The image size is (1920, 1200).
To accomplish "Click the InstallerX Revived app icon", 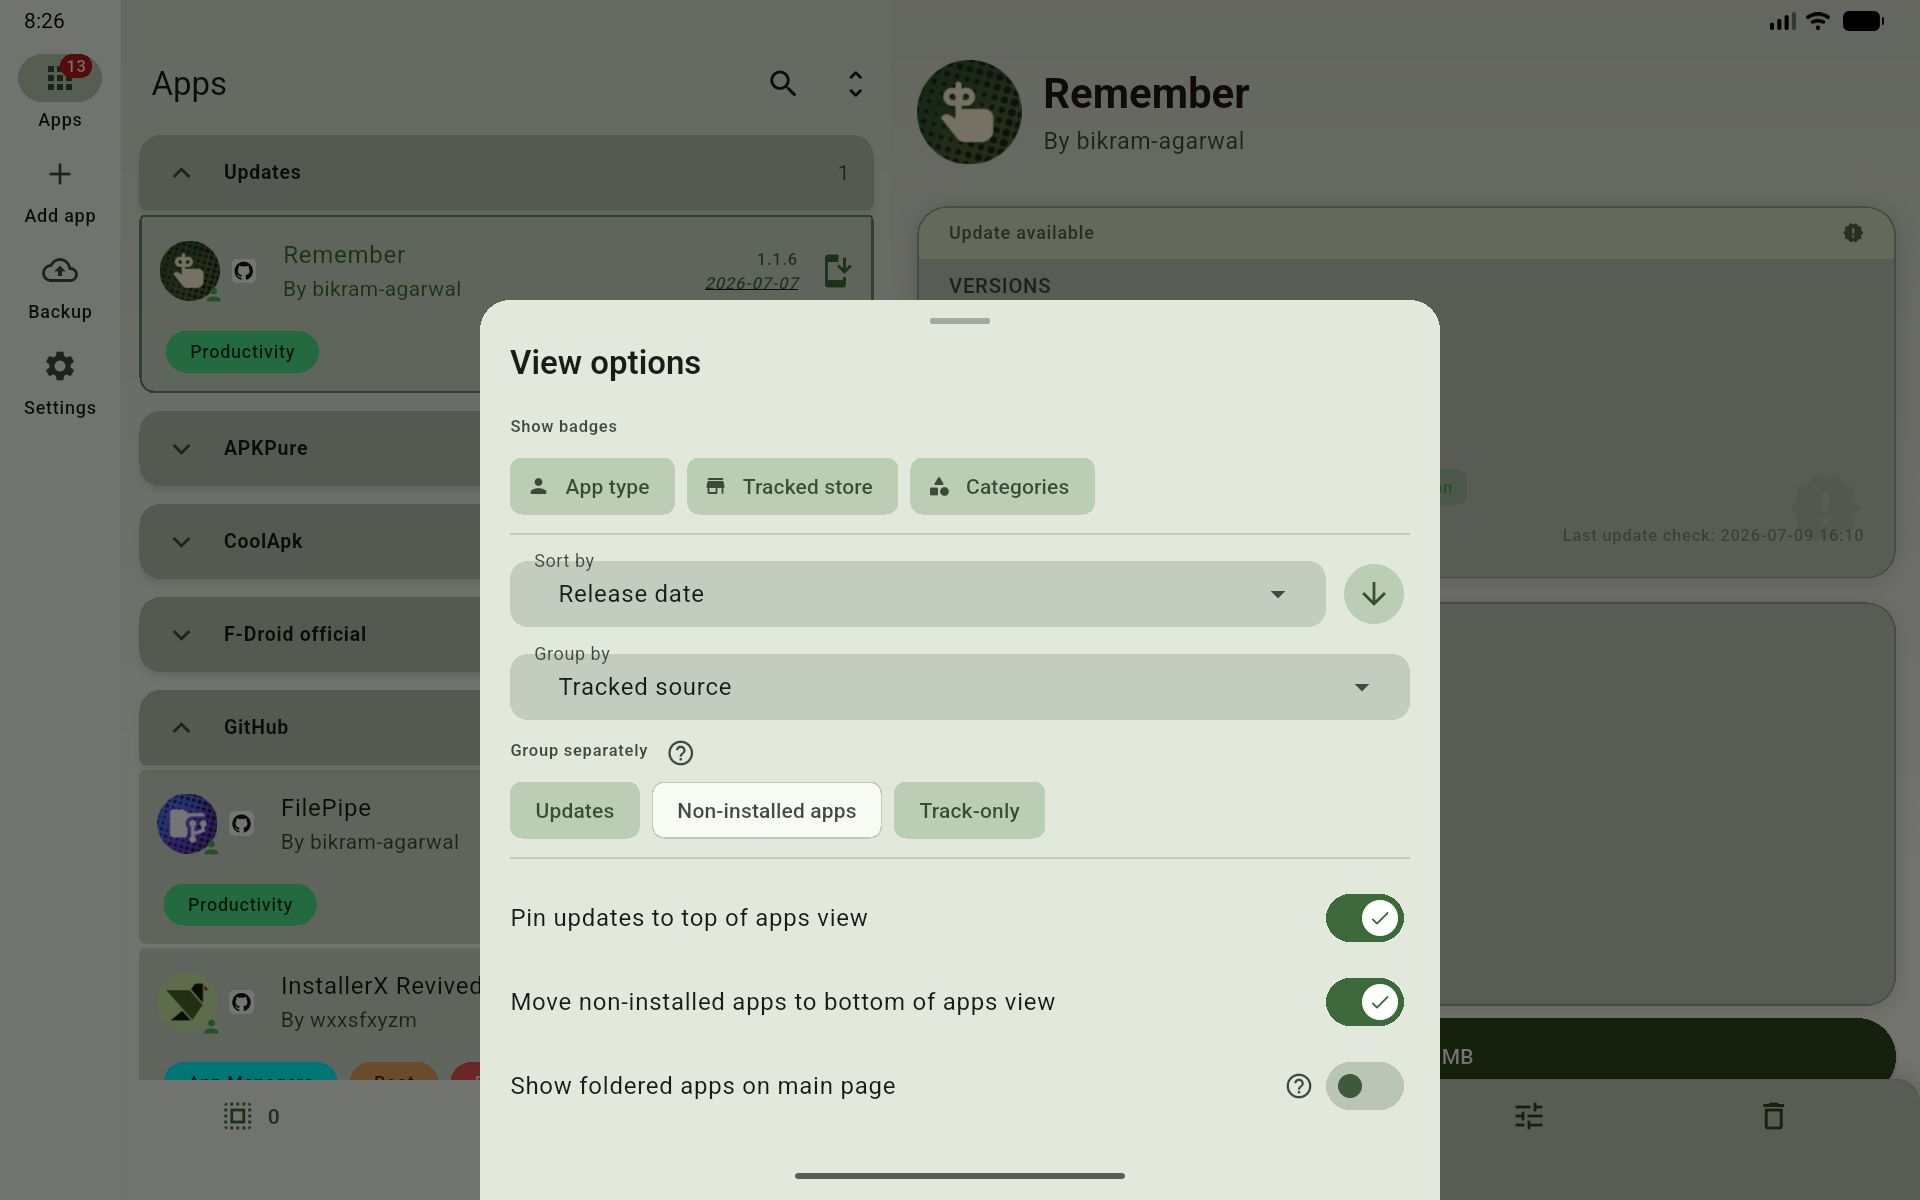I will [187, 1002].
